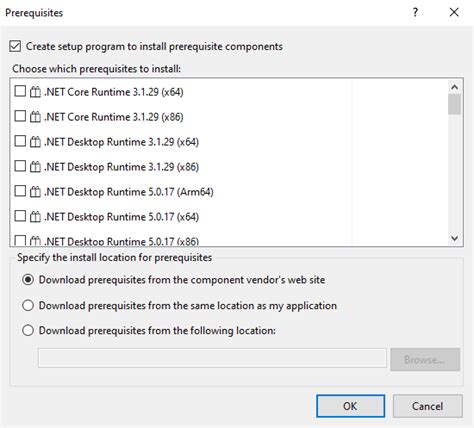
Task: Open the question mark help button
Action: (415, 13)
